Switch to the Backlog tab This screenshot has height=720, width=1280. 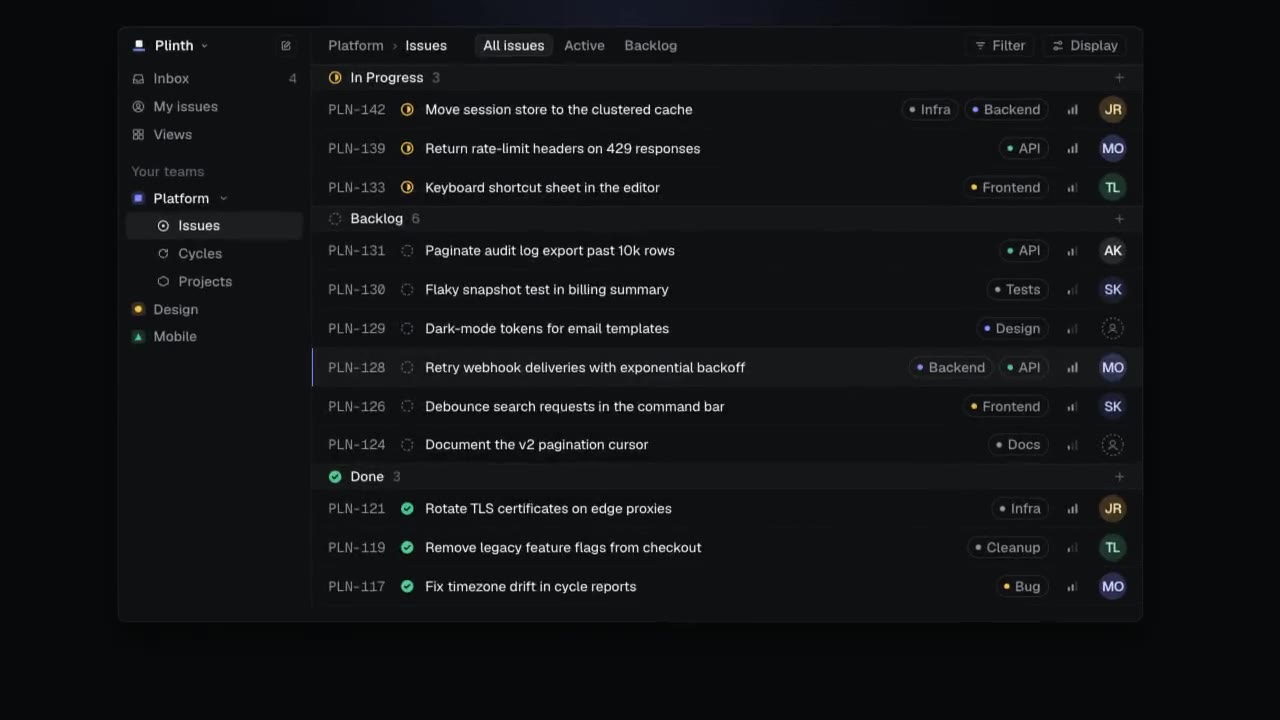(x=651, y=46)
